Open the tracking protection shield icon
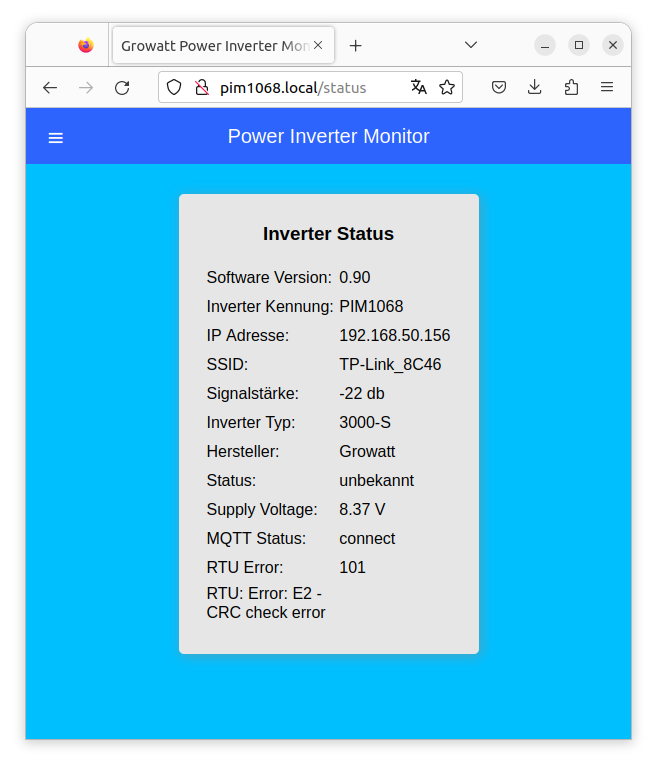The image size is (657, 768). click(174, 88)
